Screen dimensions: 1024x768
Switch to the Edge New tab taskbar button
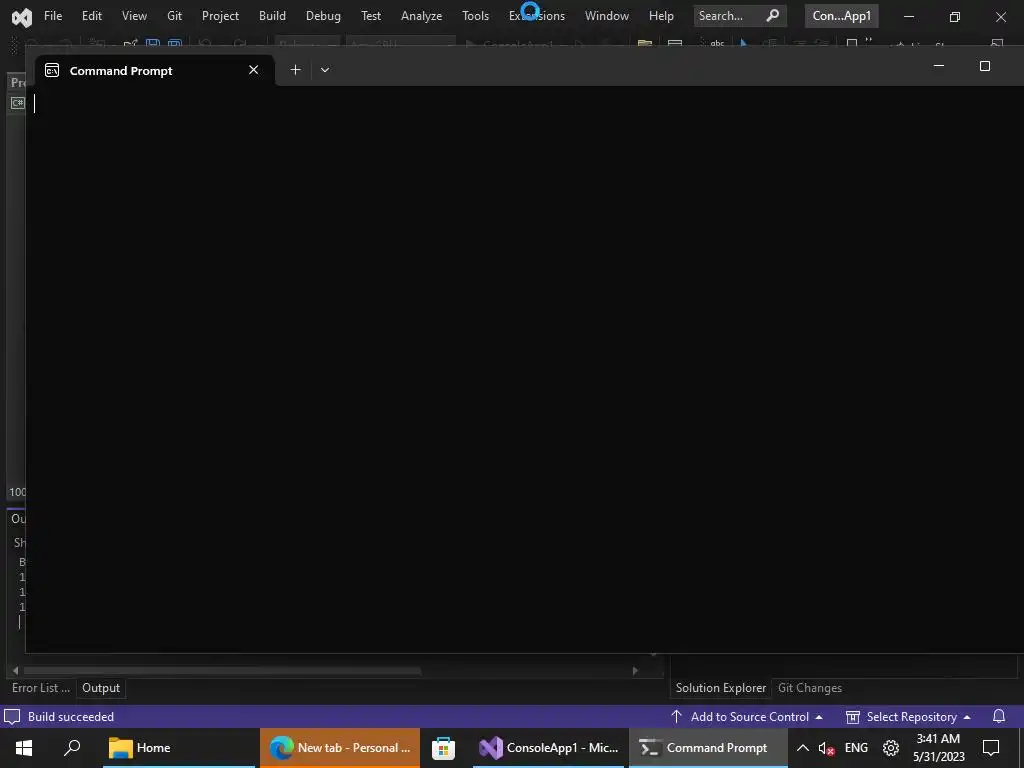tap(340, 748)
